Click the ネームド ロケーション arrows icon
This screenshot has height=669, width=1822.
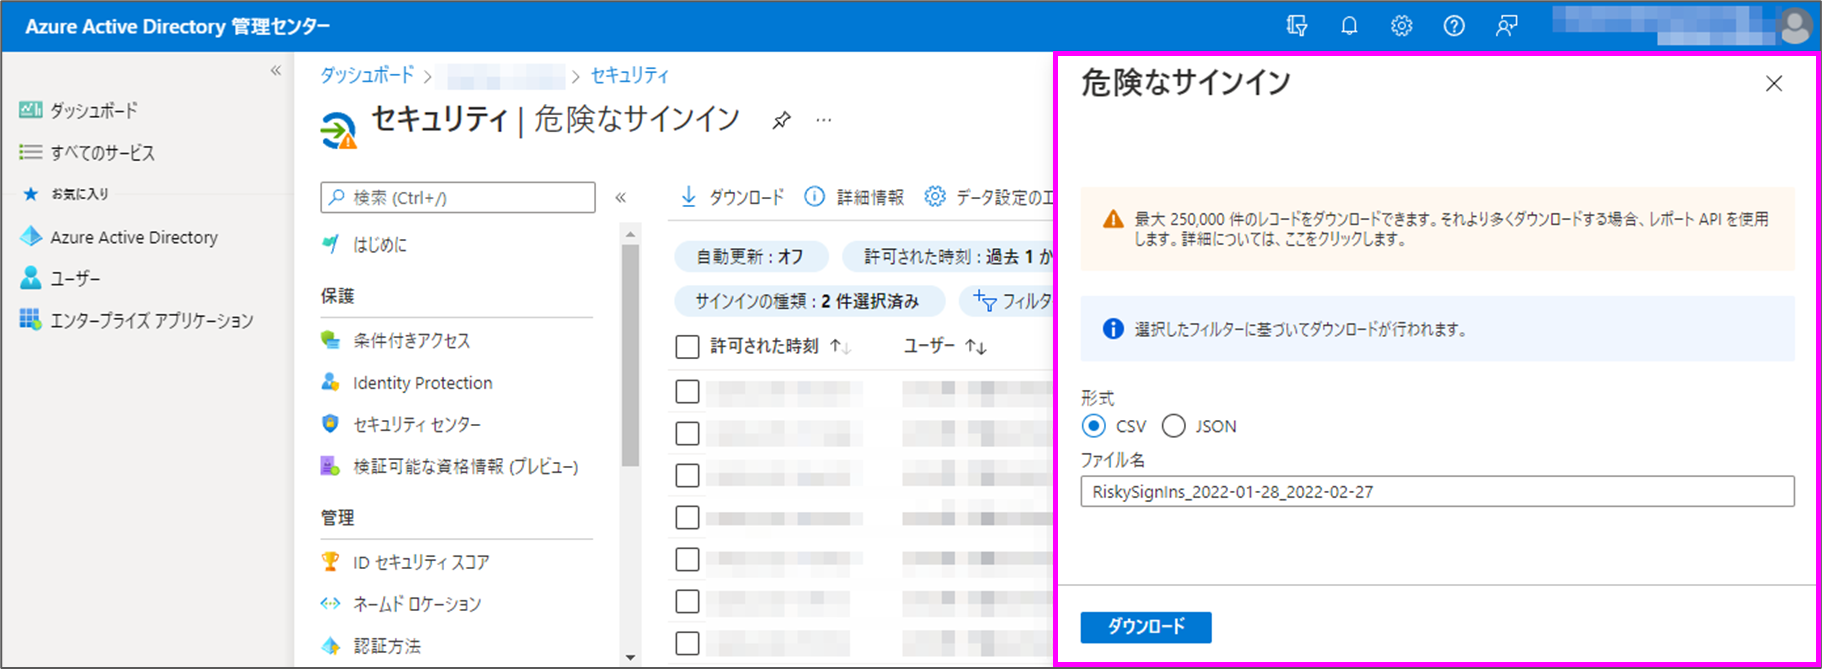330,603
